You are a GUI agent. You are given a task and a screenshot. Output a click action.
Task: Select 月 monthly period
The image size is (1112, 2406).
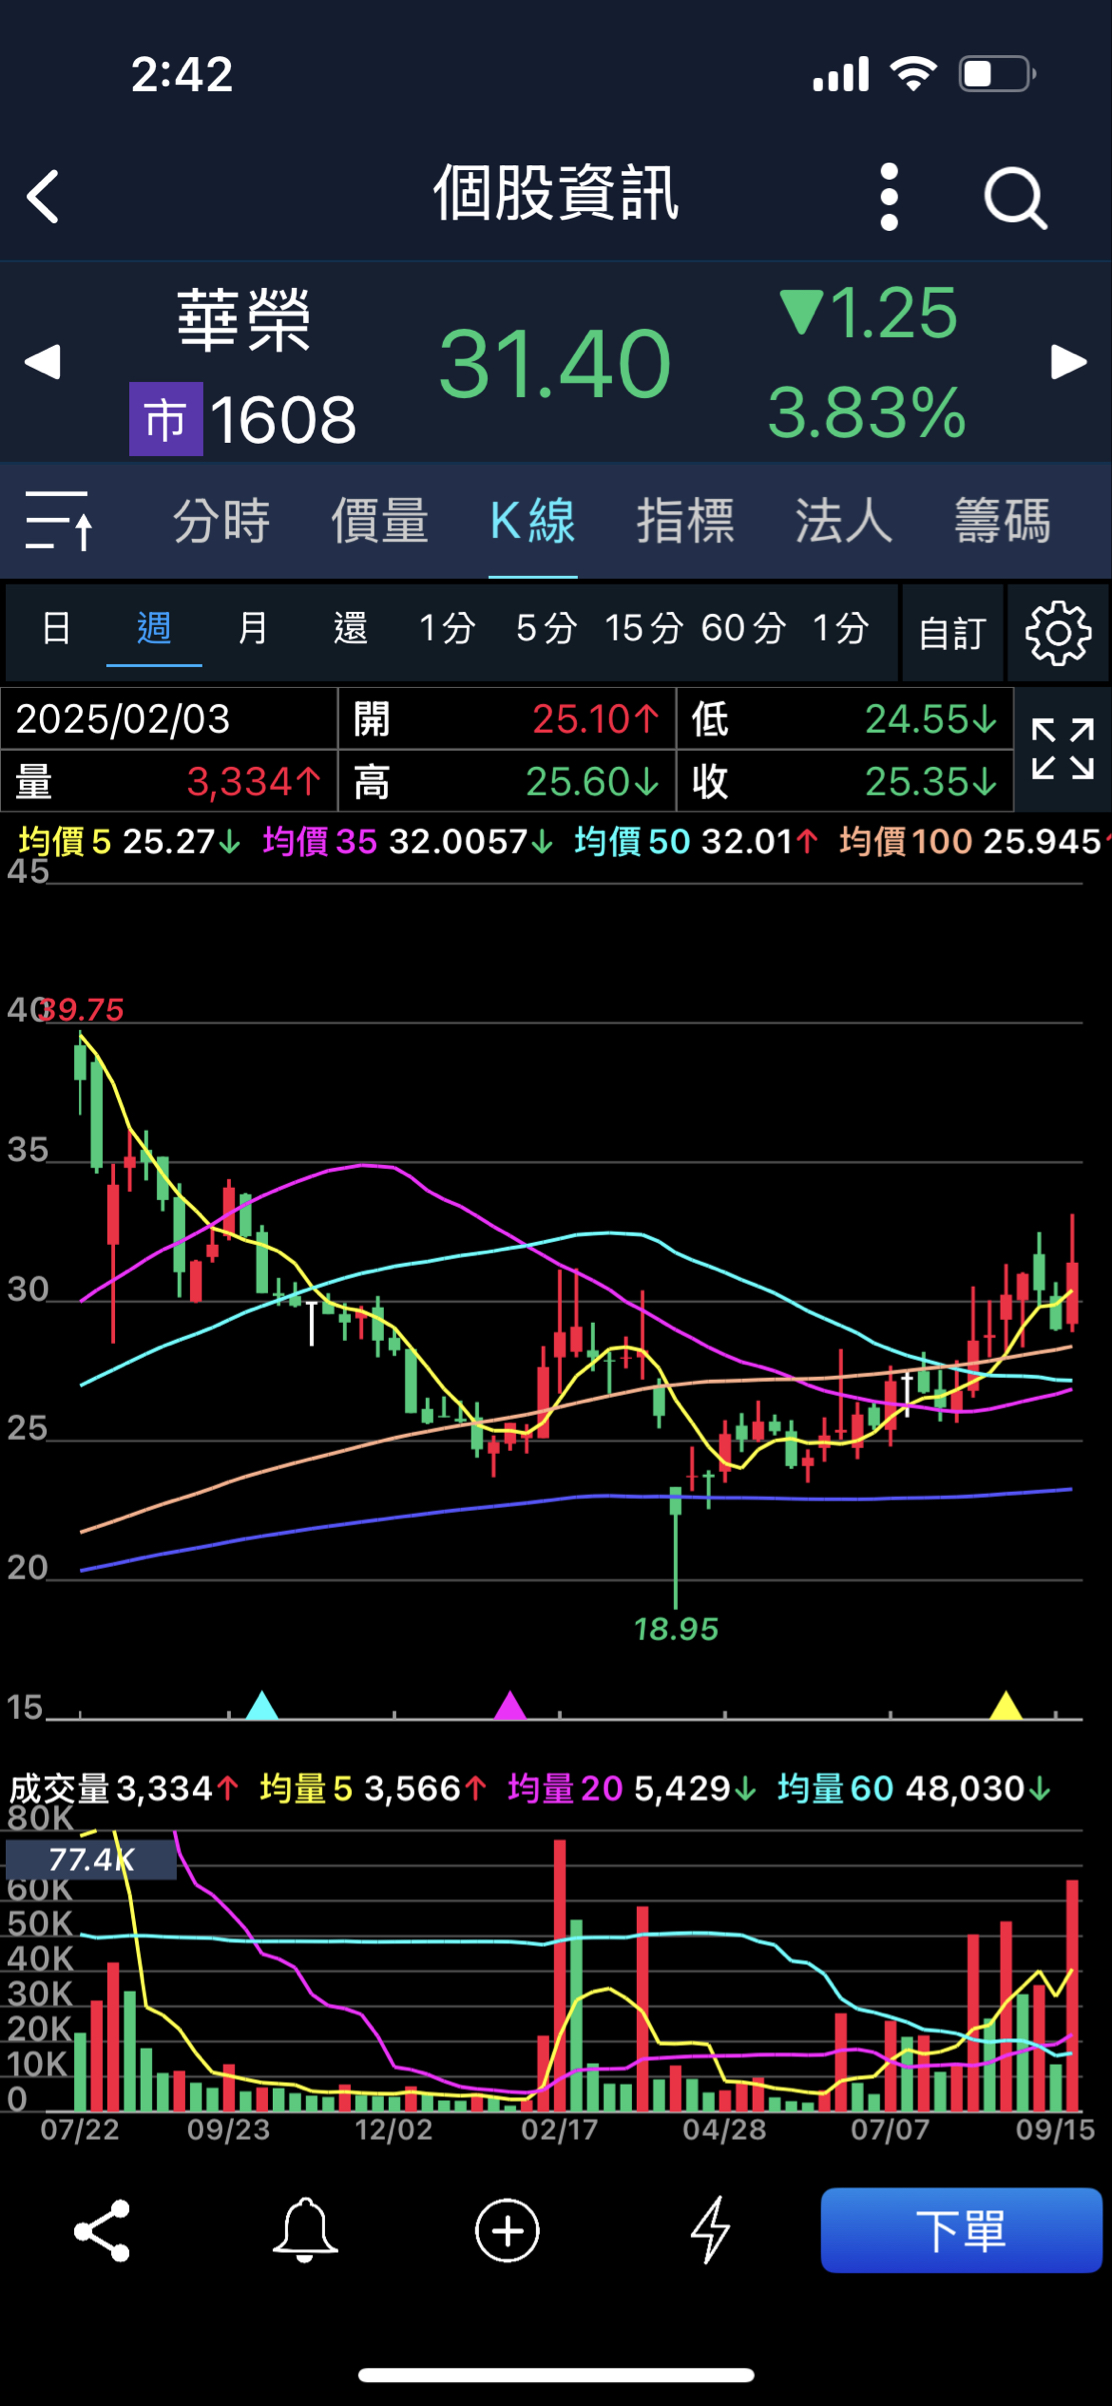[252, 629]
